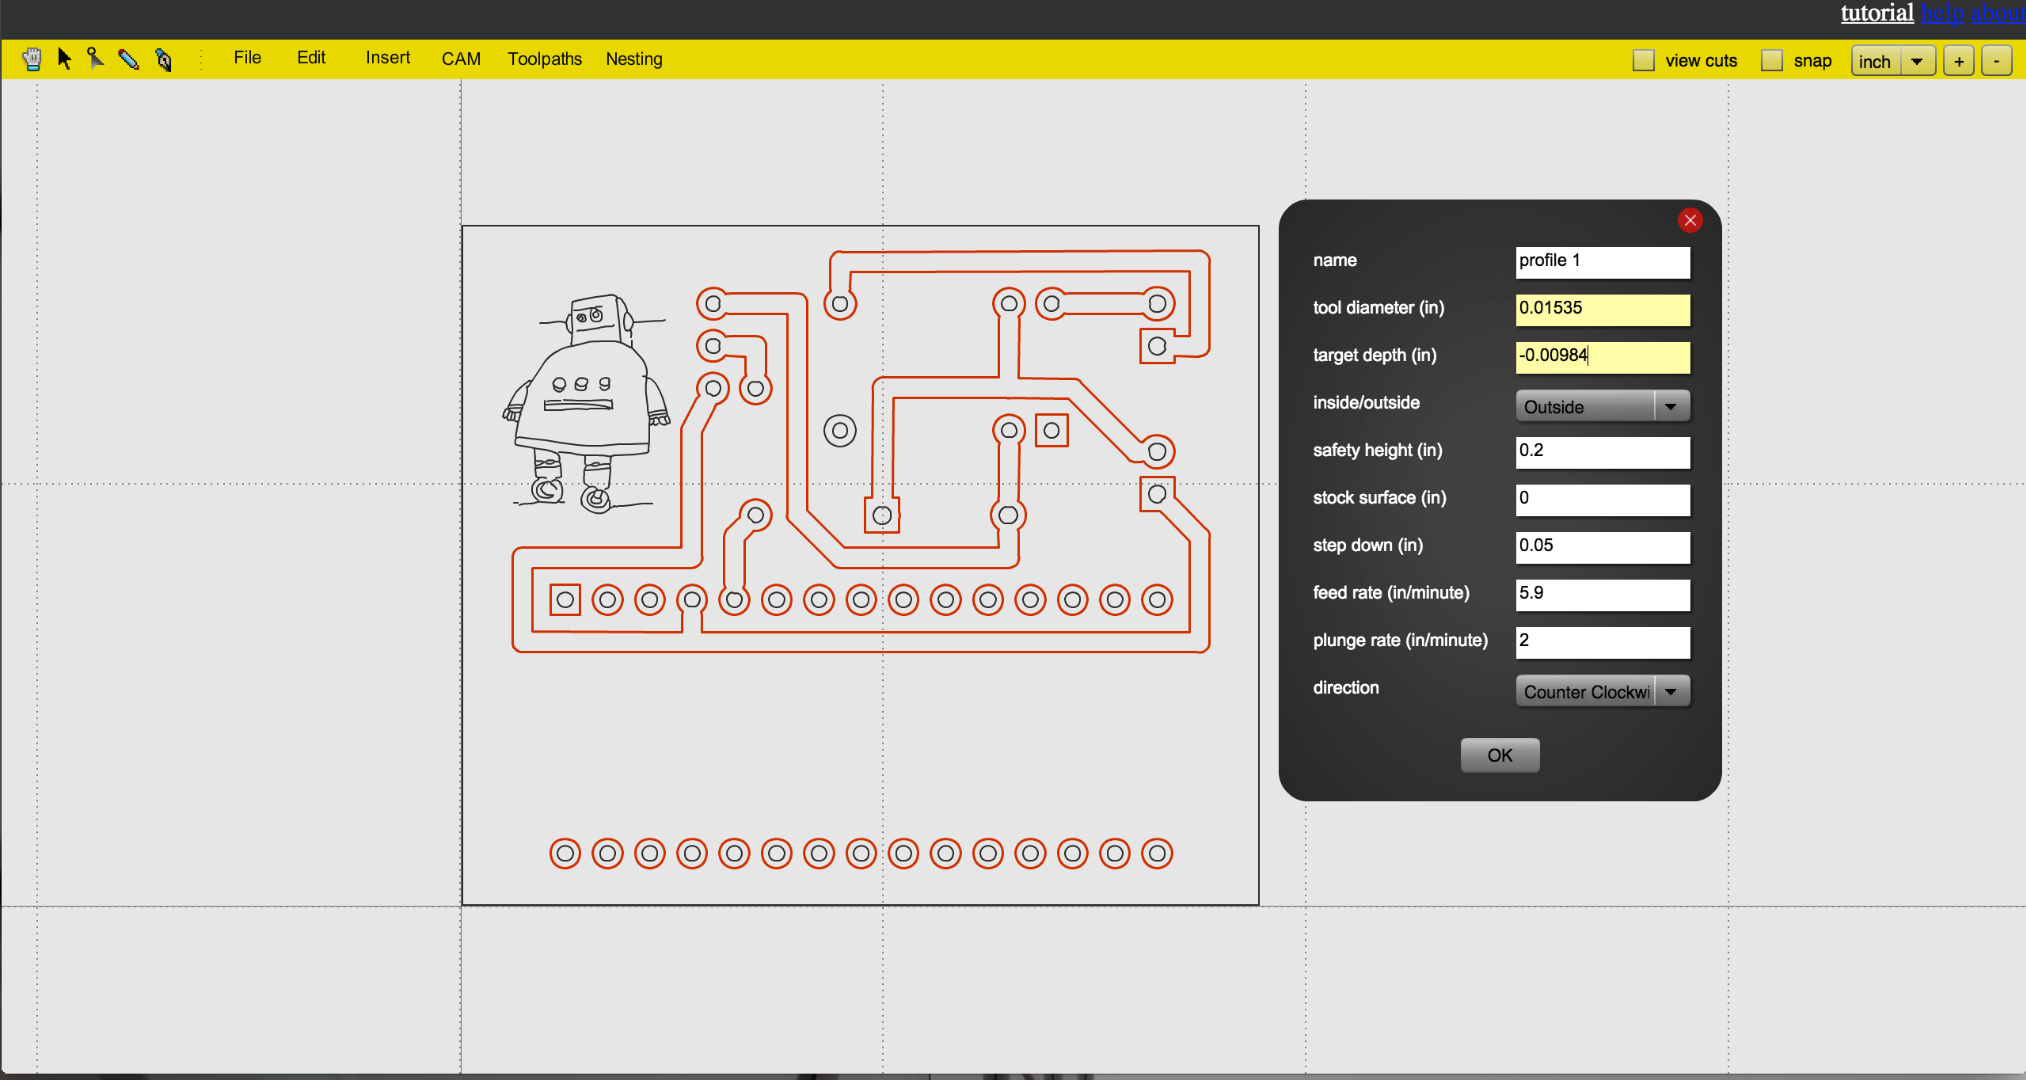Screen dimensions: 2026x1080
Task: Select the hand pan tool
Action: pos(32,59)
